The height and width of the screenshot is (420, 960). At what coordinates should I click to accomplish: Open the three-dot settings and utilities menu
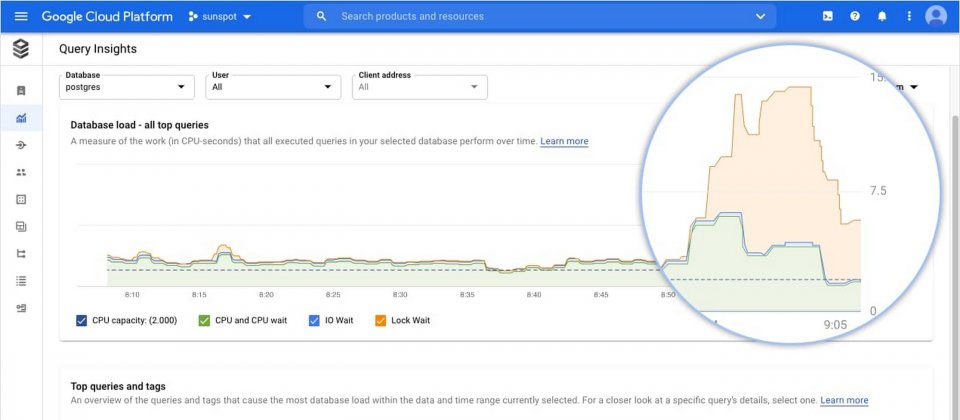coord(909,17)
